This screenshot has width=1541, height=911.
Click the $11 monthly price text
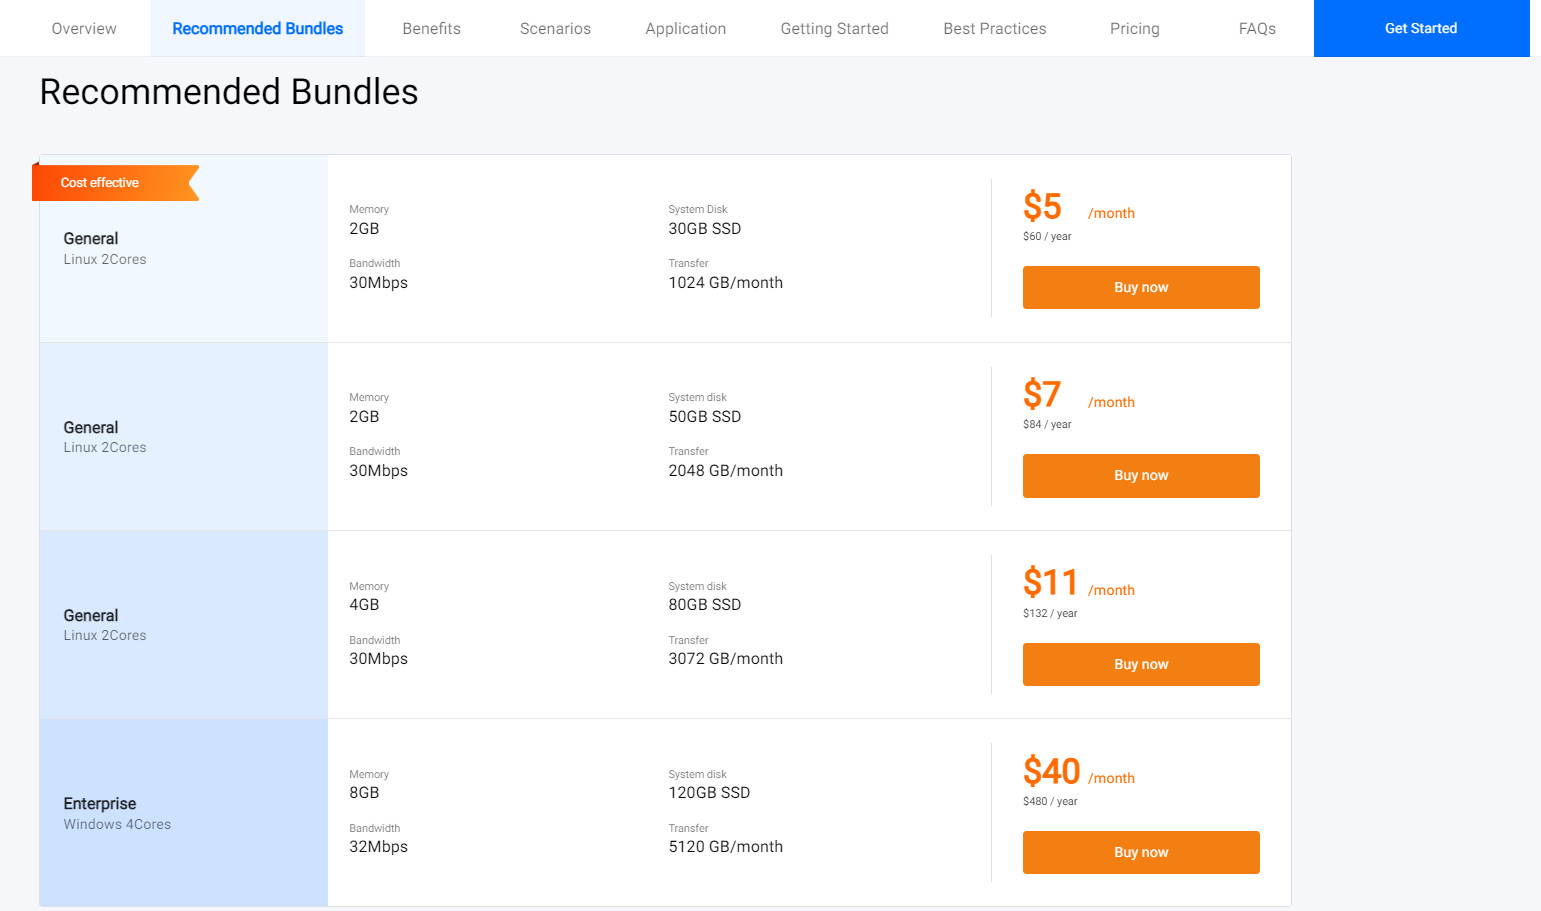point(1050,583)
